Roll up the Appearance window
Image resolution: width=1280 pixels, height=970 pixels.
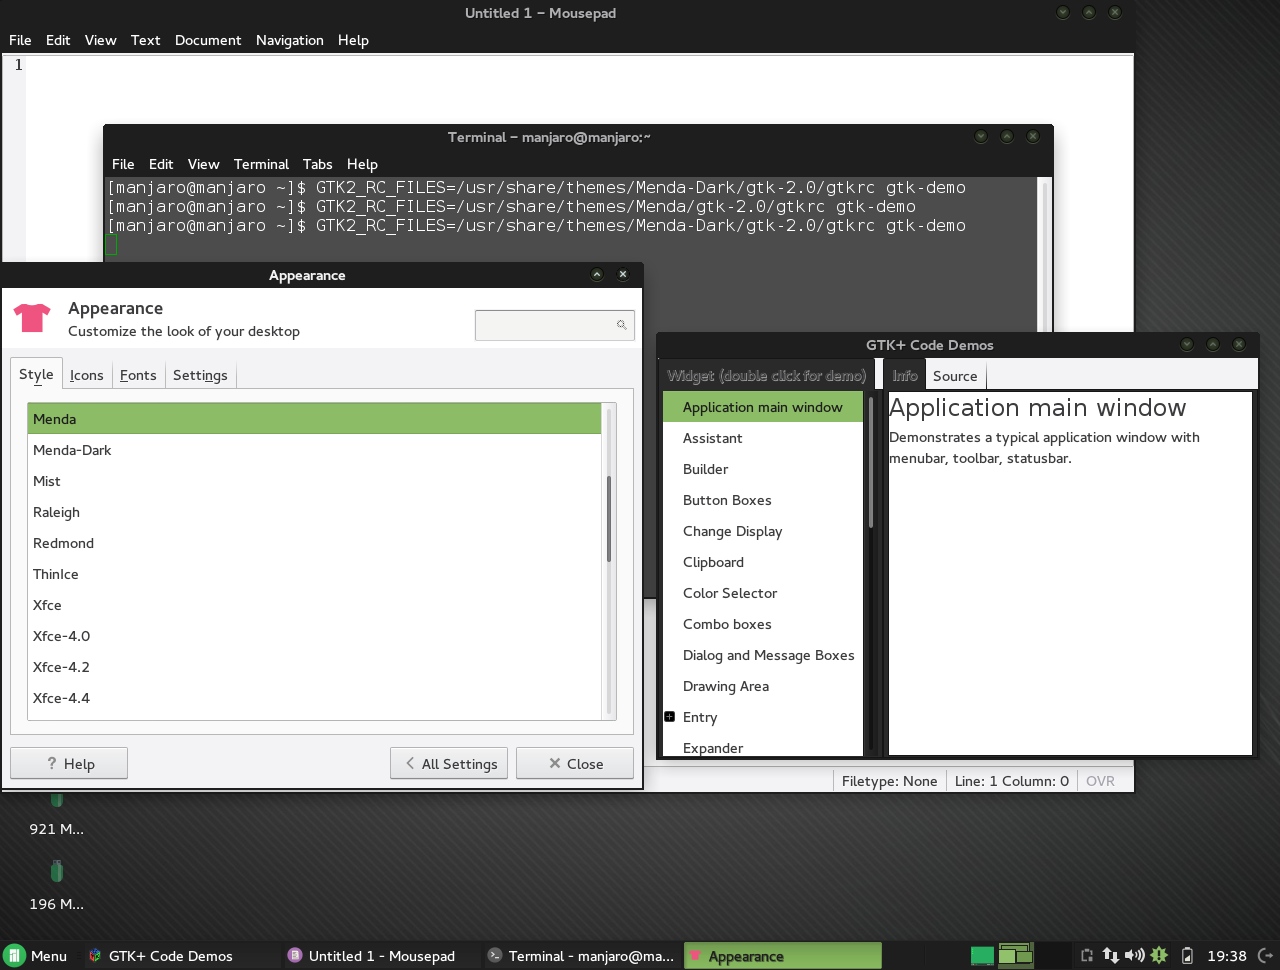597,275
